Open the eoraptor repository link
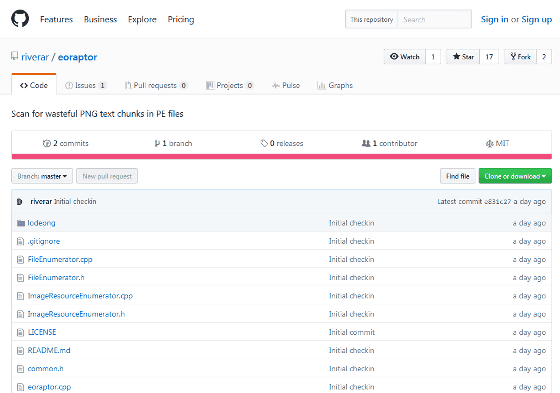560x393 pixels. [x=77, y=57]
